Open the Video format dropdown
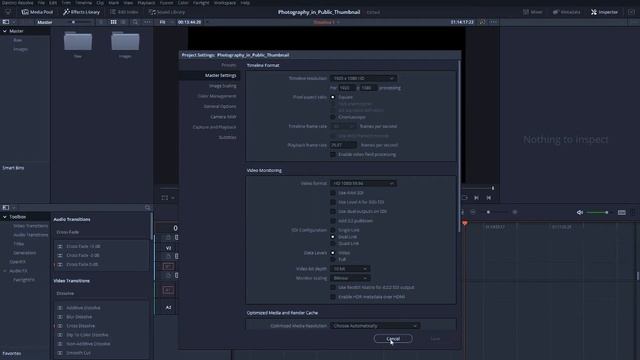Image resolution: width=640 pixels, height=360 pixels. [x=363, y=184]
